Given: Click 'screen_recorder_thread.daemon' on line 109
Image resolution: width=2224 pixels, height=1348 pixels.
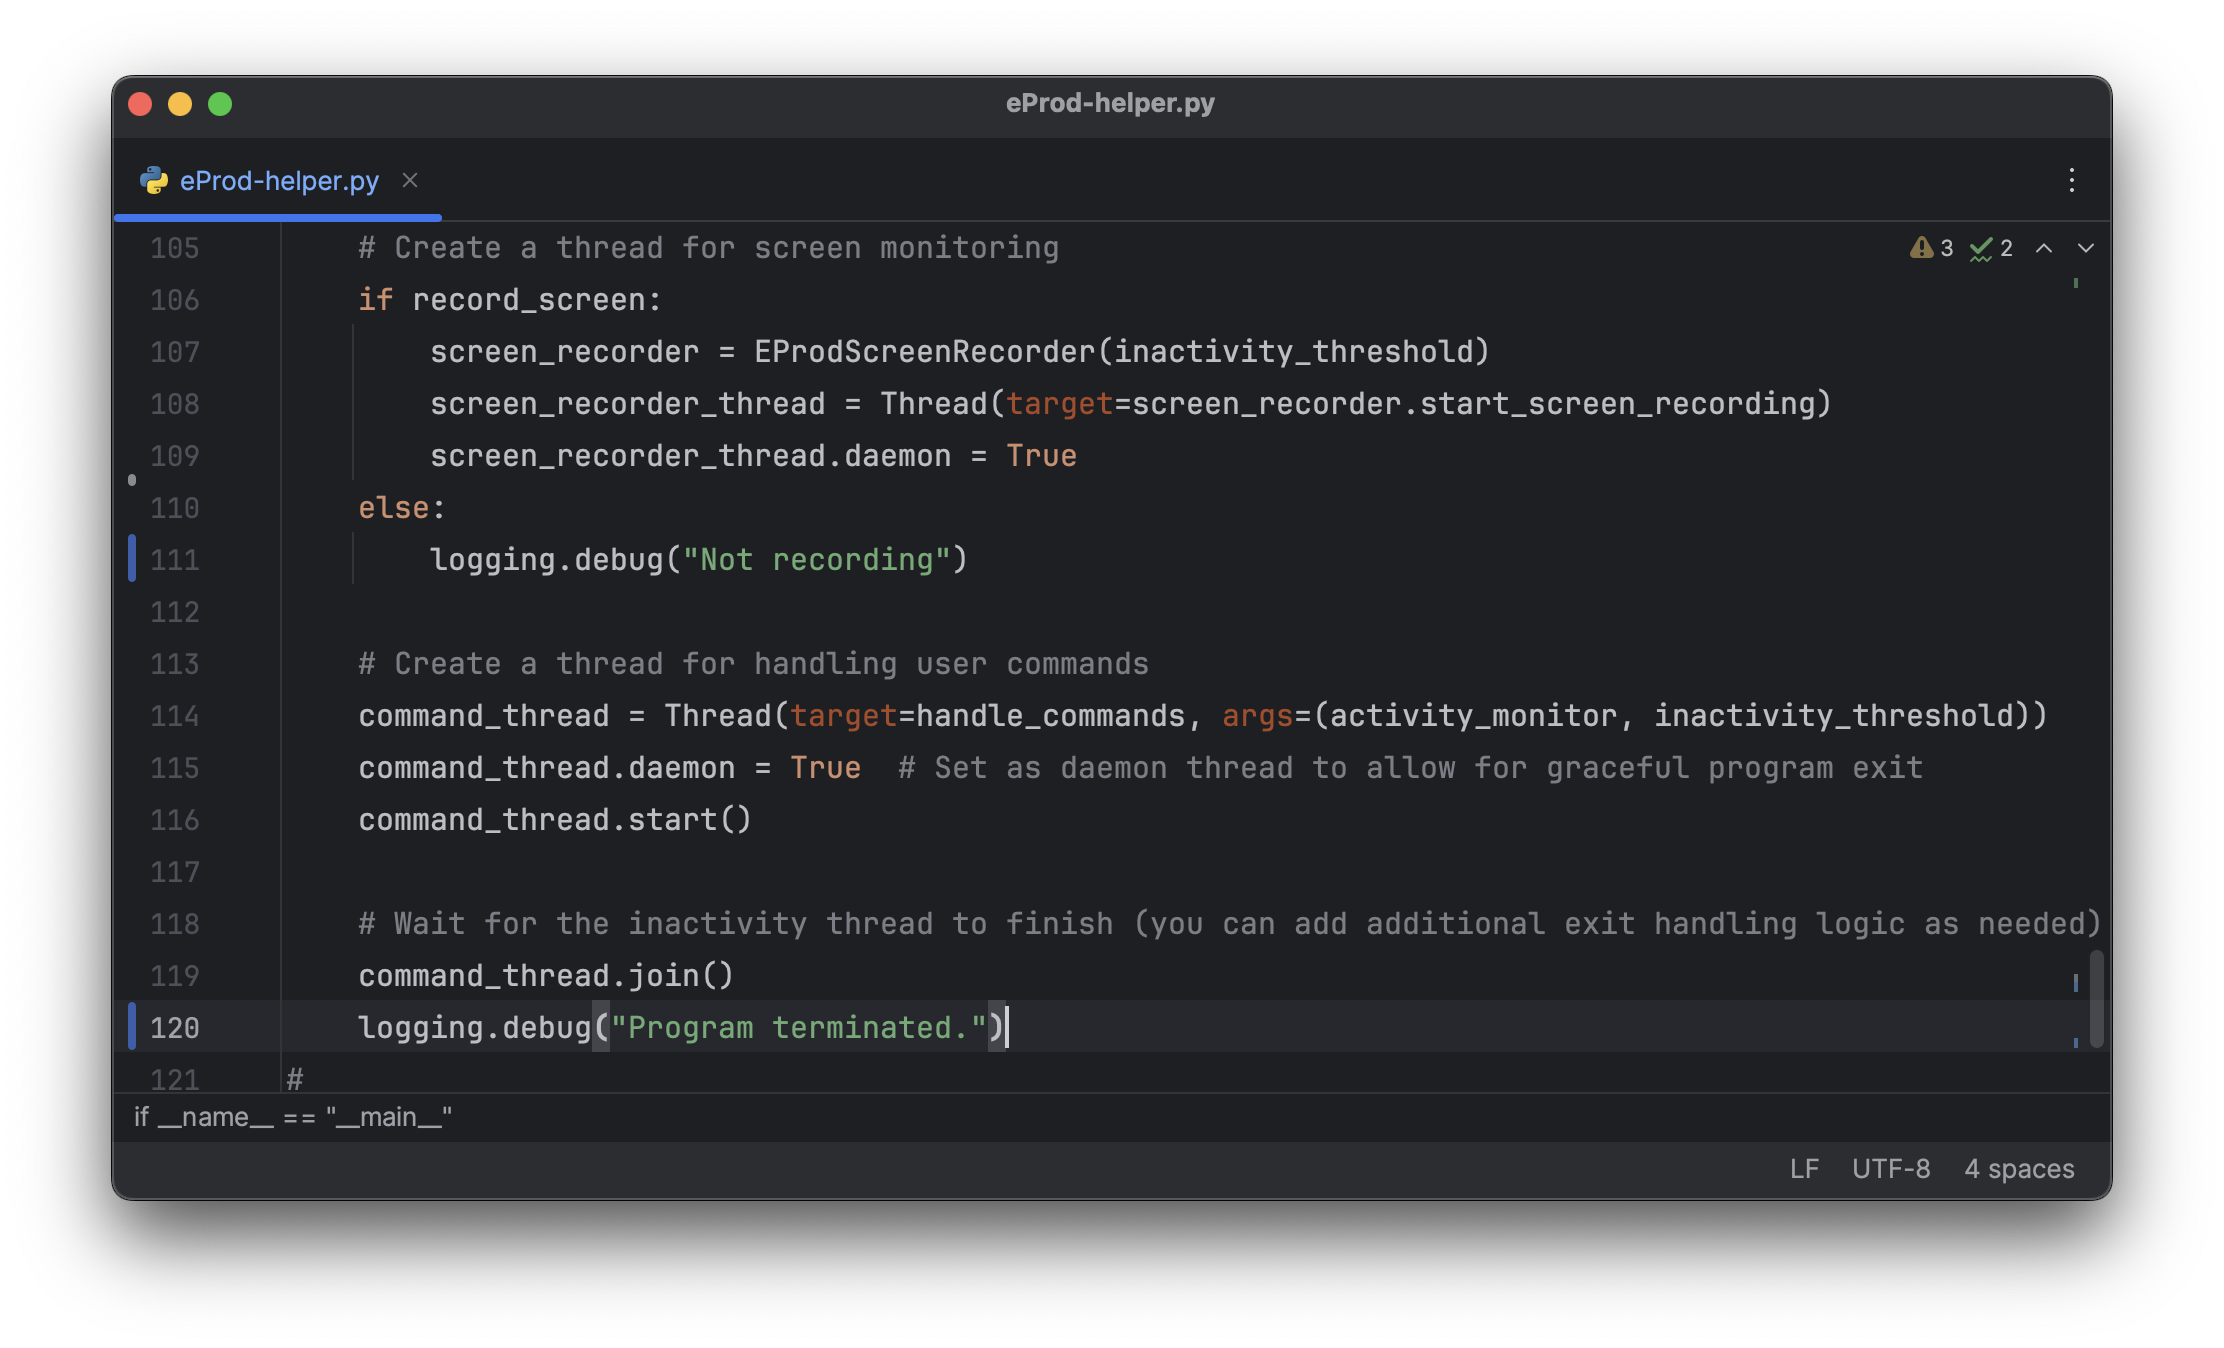Looking at the screenshot, I should click(690, 456).
